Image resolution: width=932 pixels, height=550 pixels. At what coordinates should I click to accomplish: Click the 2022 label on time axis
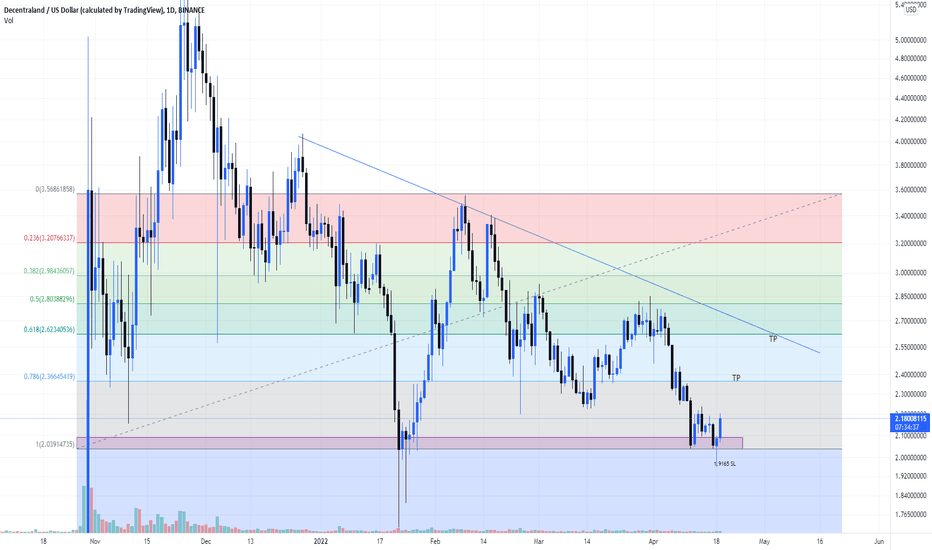pos(320,542)
